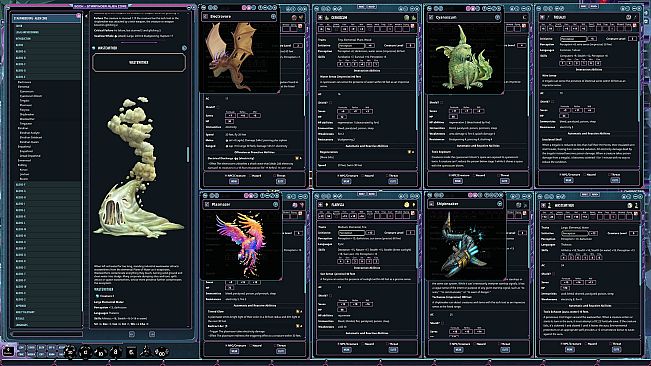Click the round icon in Plasmasoar image title
Image resolution: width=651 pixels, height=366 pixels.
click(x=275, y=204)
